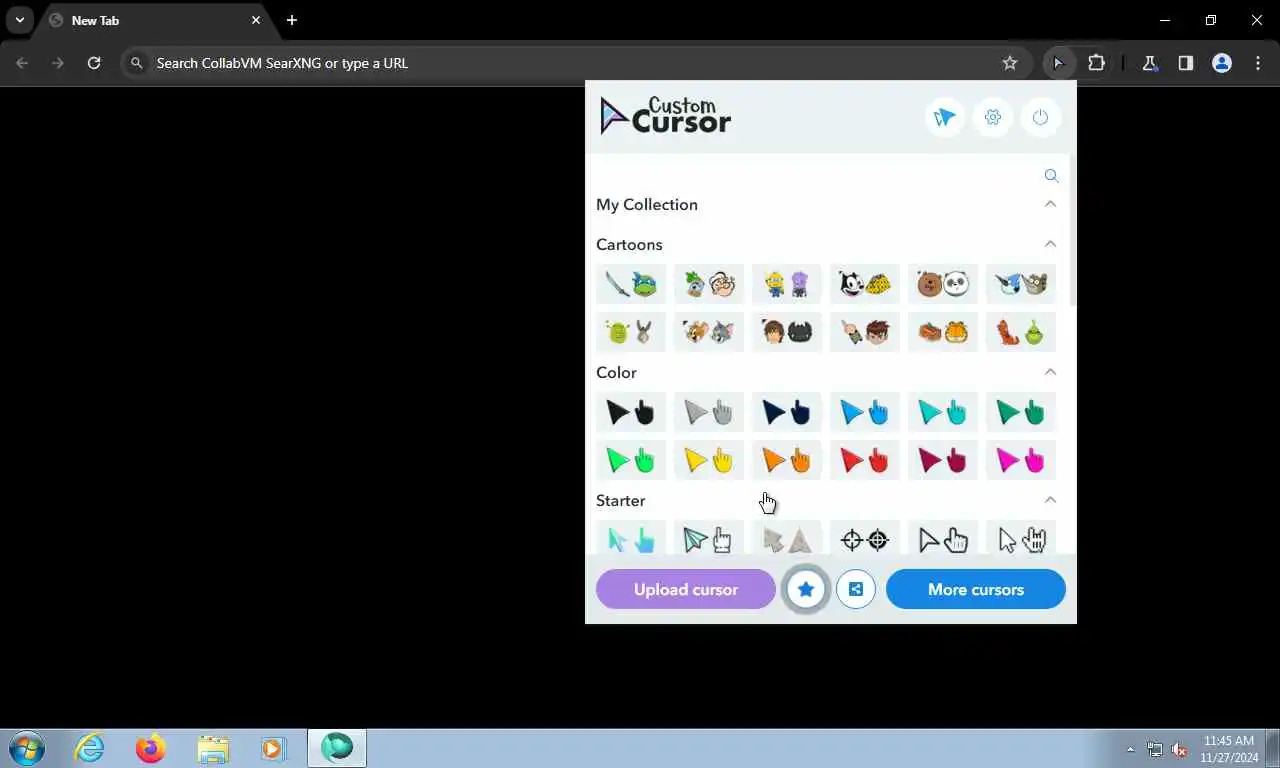Image resolution: width=1280 pixels, height=768 pixels.
Task: Open Custom Cursor settings gear
Action: click(993, 117)
